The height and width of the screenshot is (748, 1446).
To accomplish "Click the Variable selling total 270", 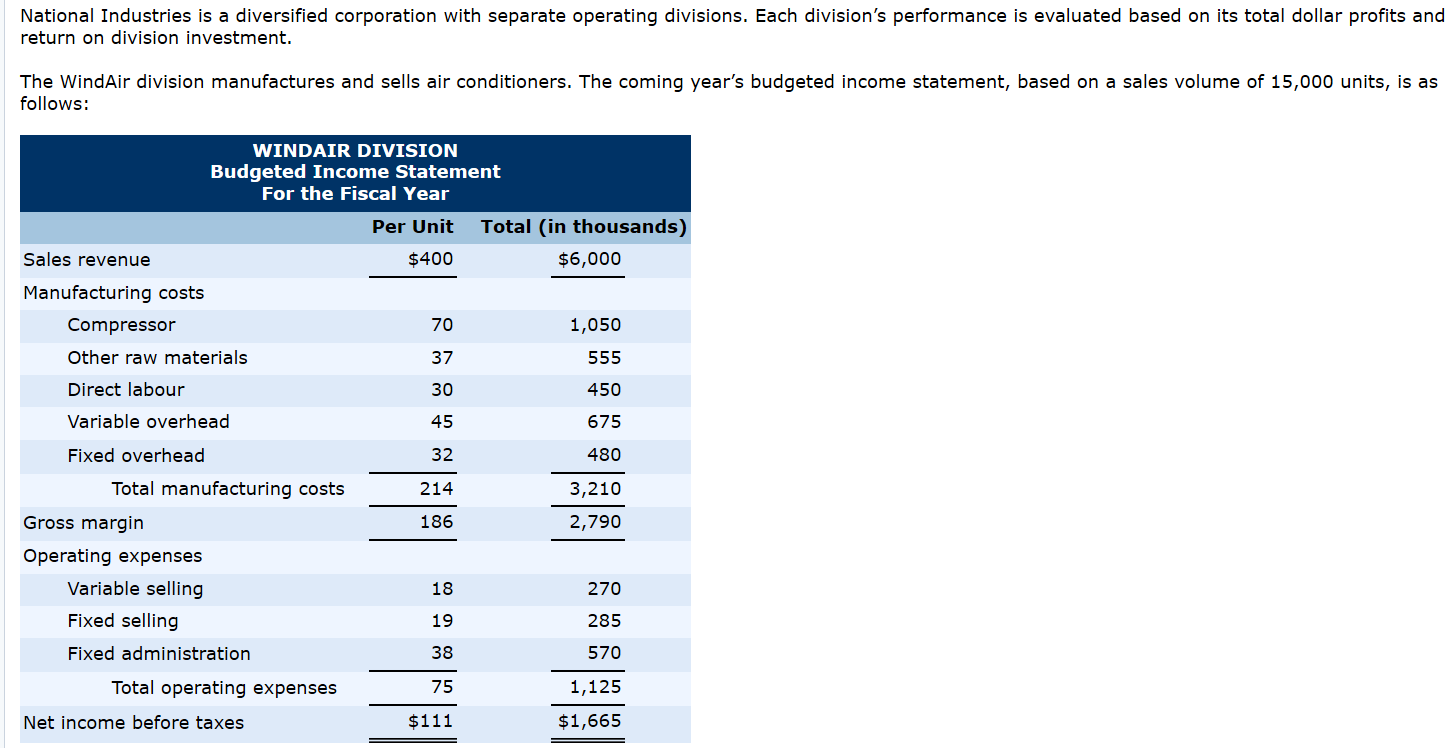I will (x=604, y=589).
